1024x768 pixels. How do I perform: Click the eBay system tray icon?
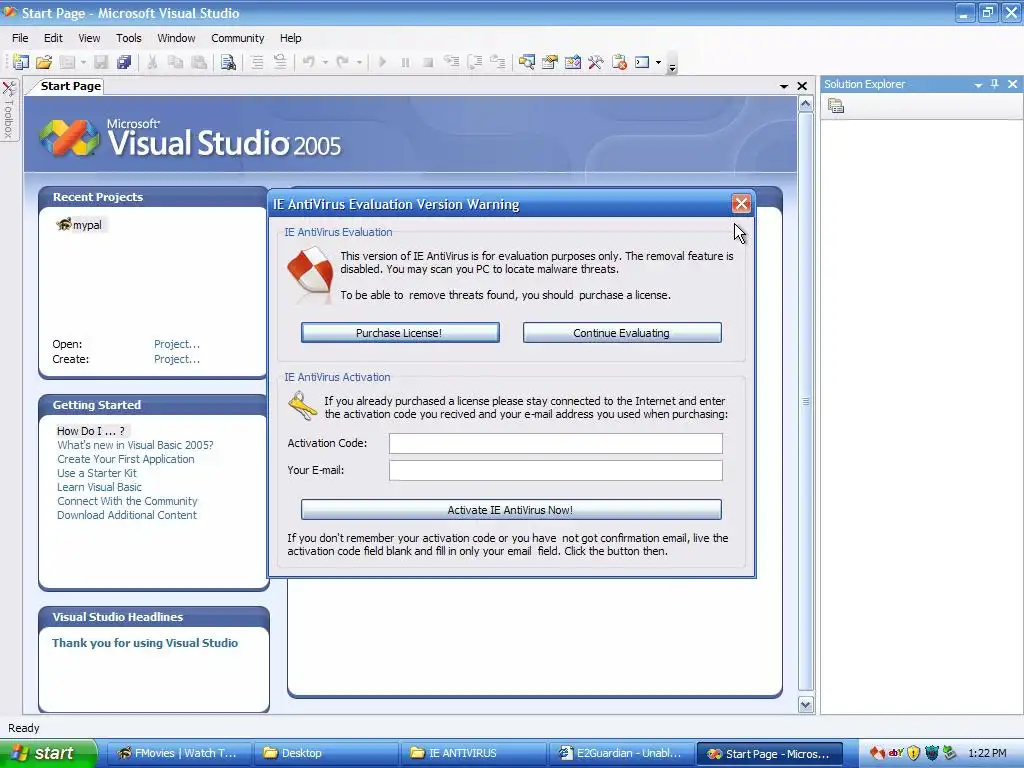[x=895, y=752]
